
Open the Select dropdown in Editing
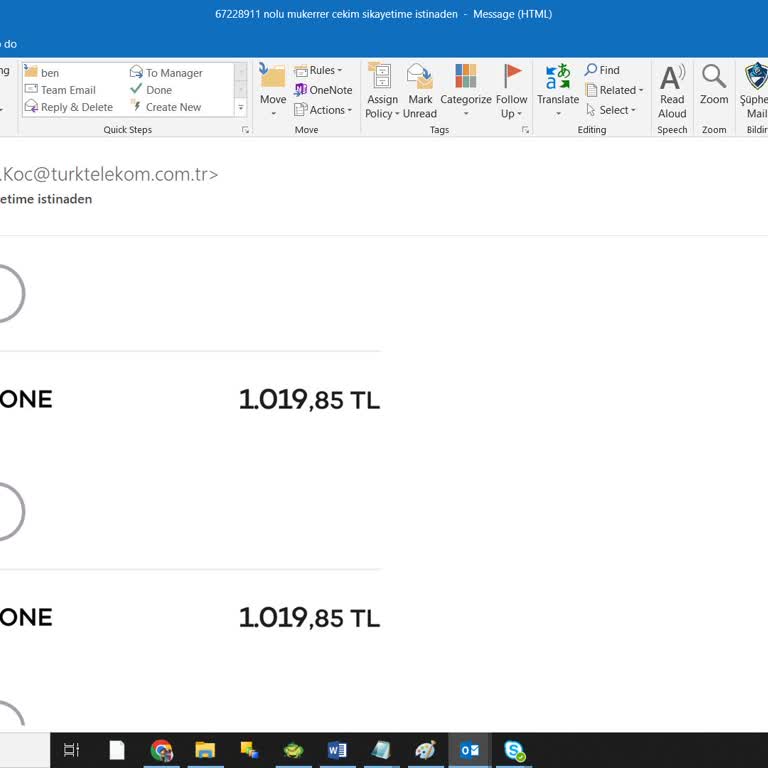(x=612, y=110)
